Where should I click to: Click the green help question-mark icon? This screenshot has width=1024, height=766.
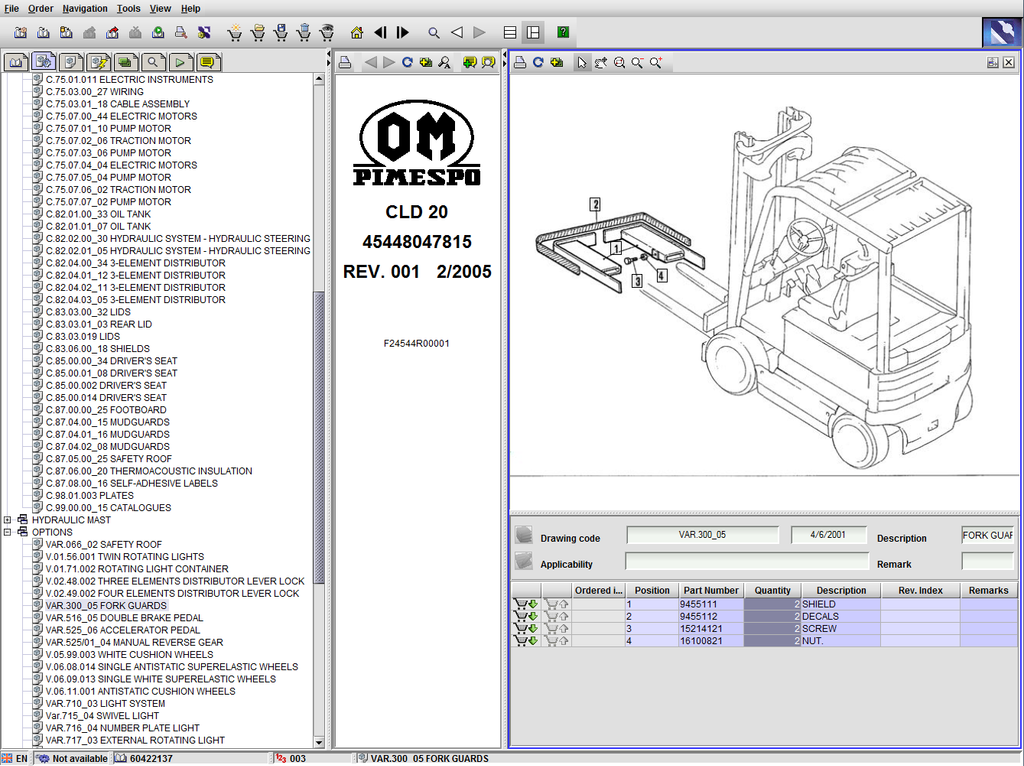563,32
